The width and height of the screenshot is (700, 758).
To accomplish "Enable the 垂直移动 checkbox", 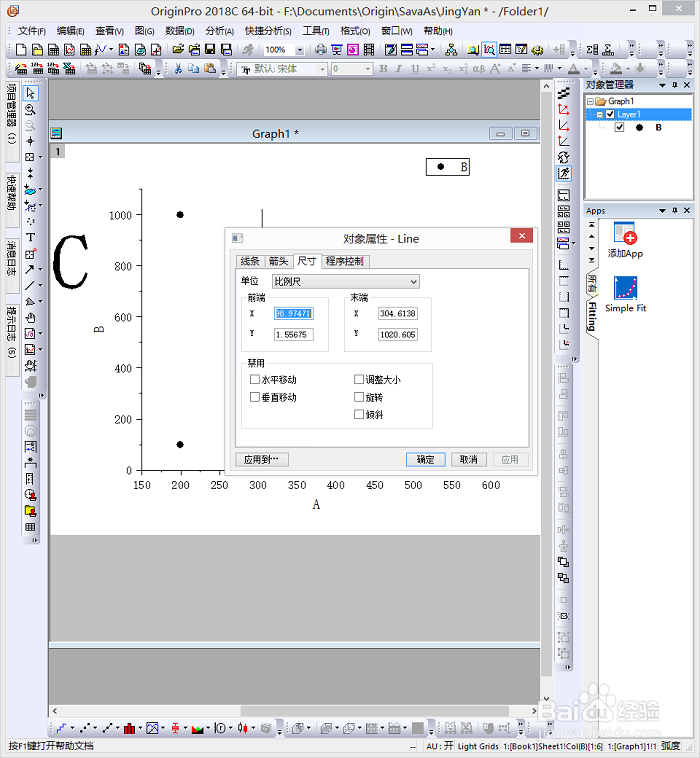I will 255,397.
